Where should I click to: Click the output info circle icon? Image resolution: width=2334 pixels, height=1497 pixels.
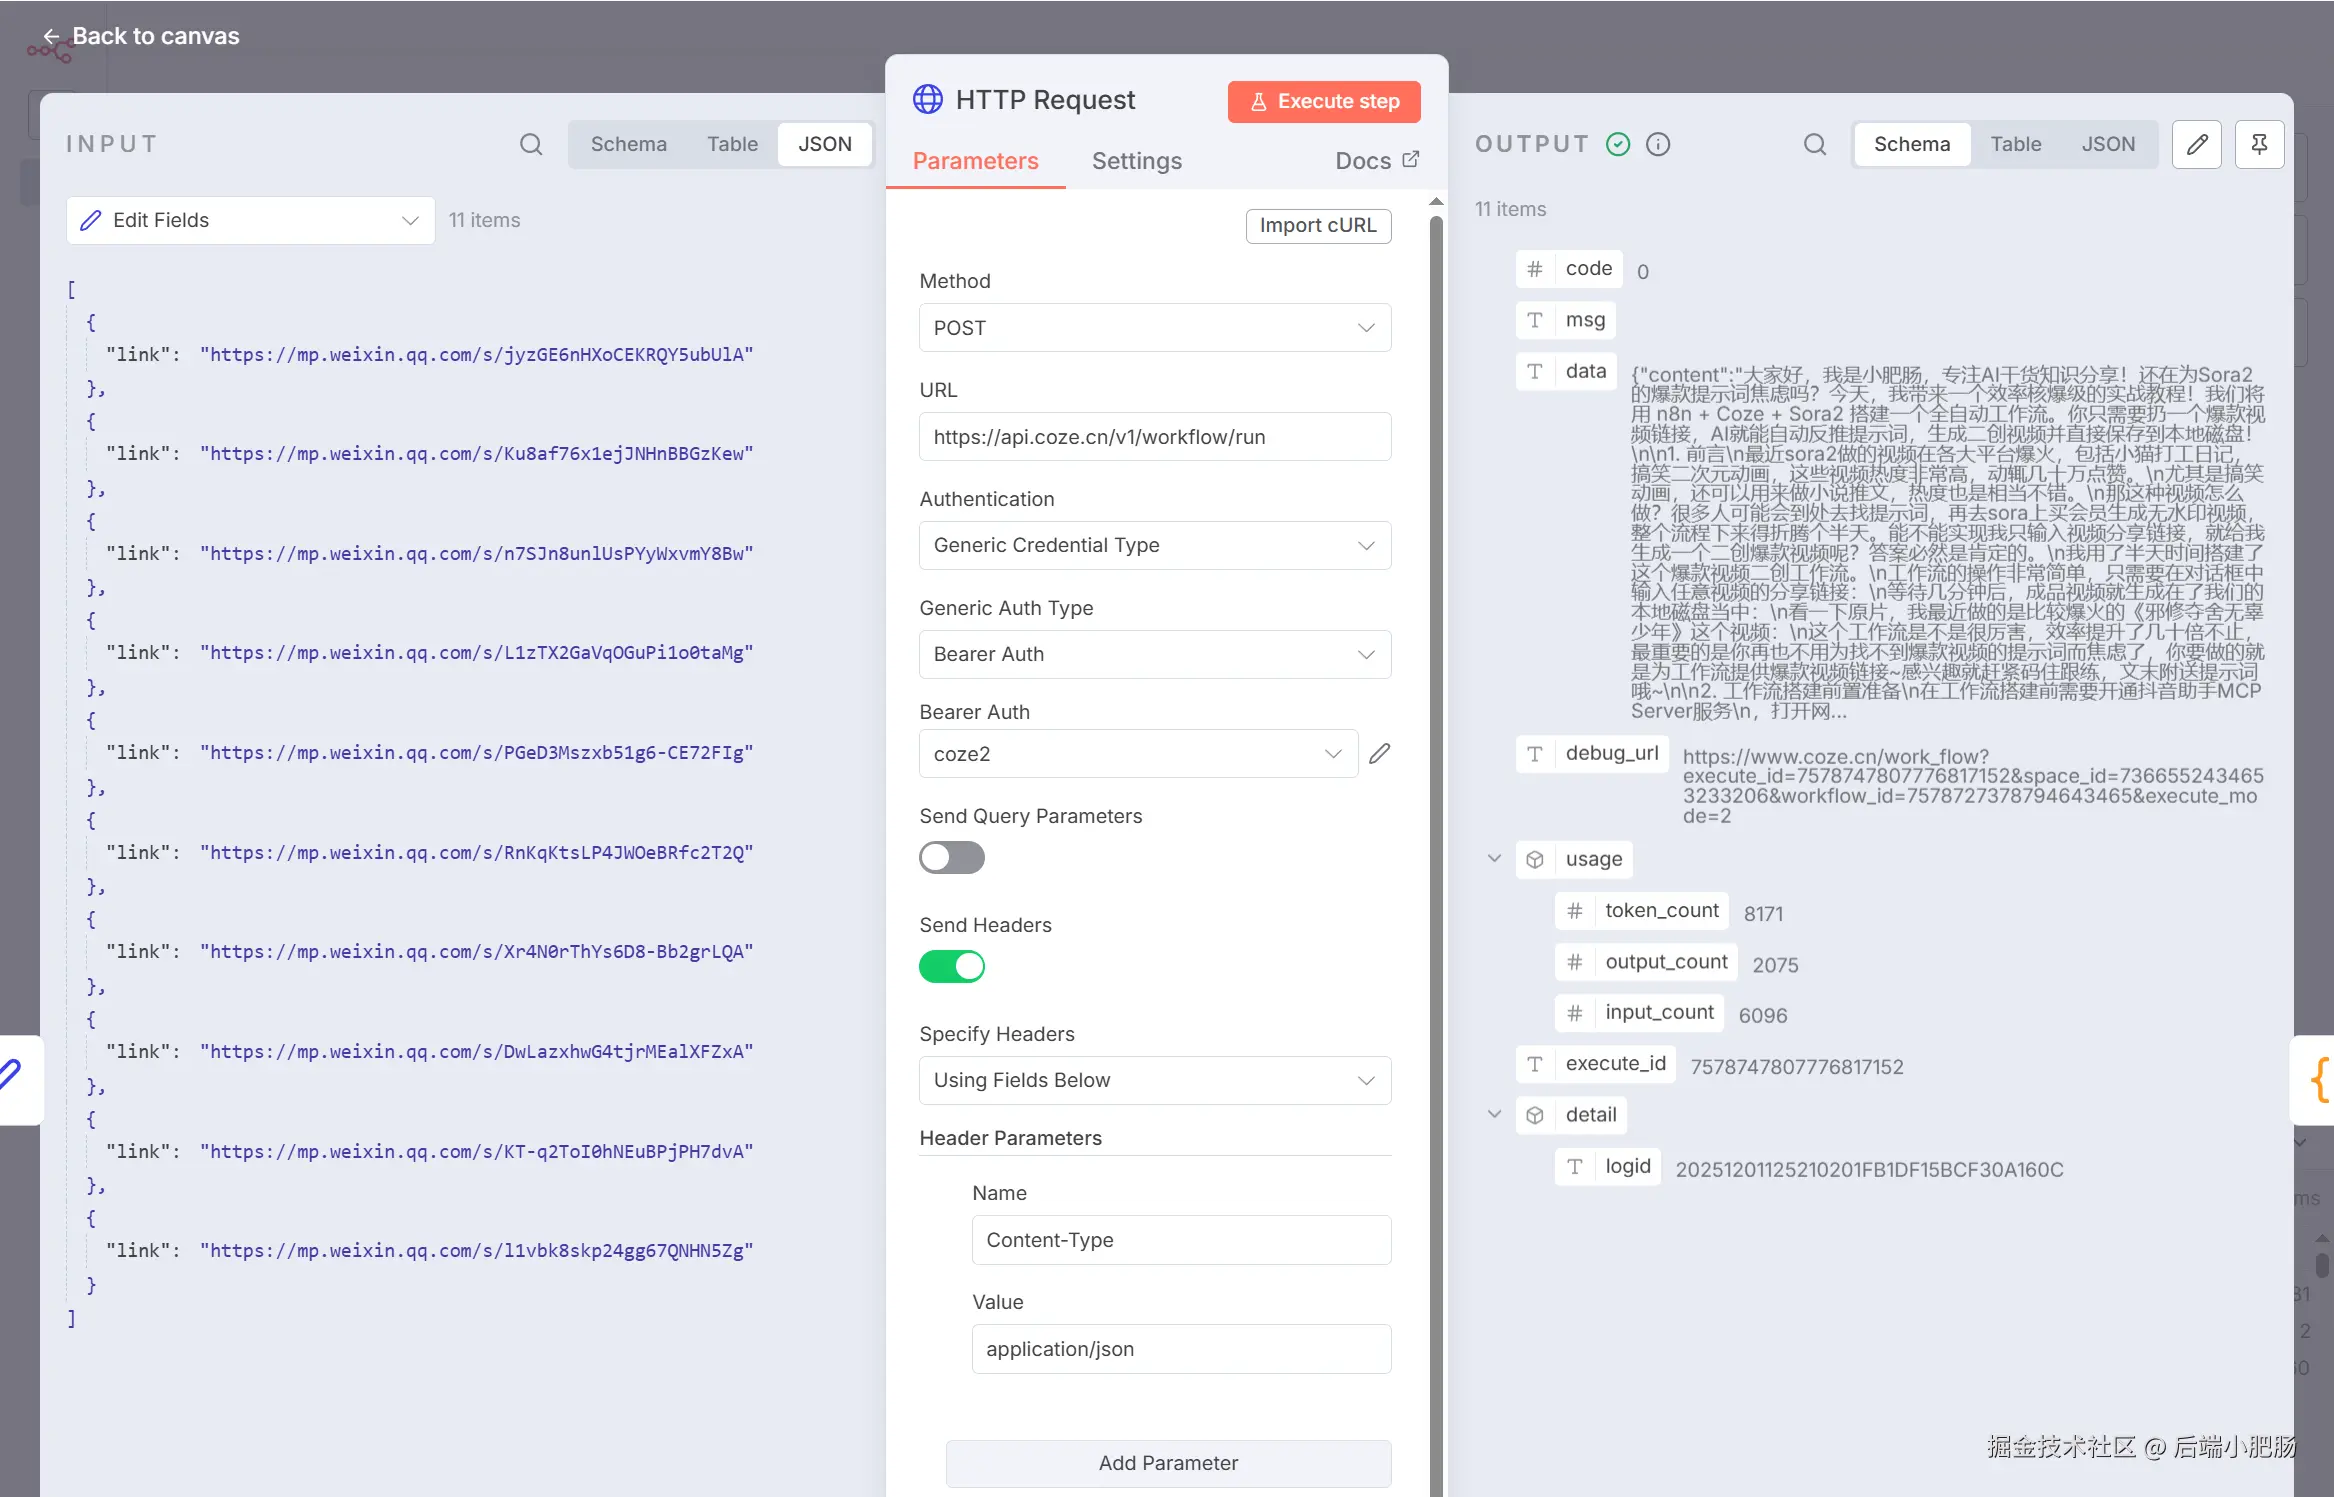pos(1658,144)
